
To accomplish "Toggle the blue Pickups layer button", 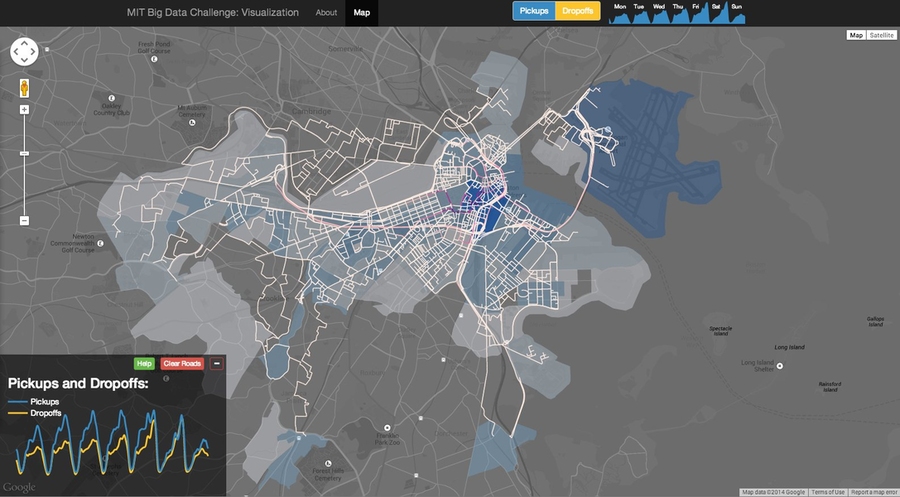I will 534,11.
